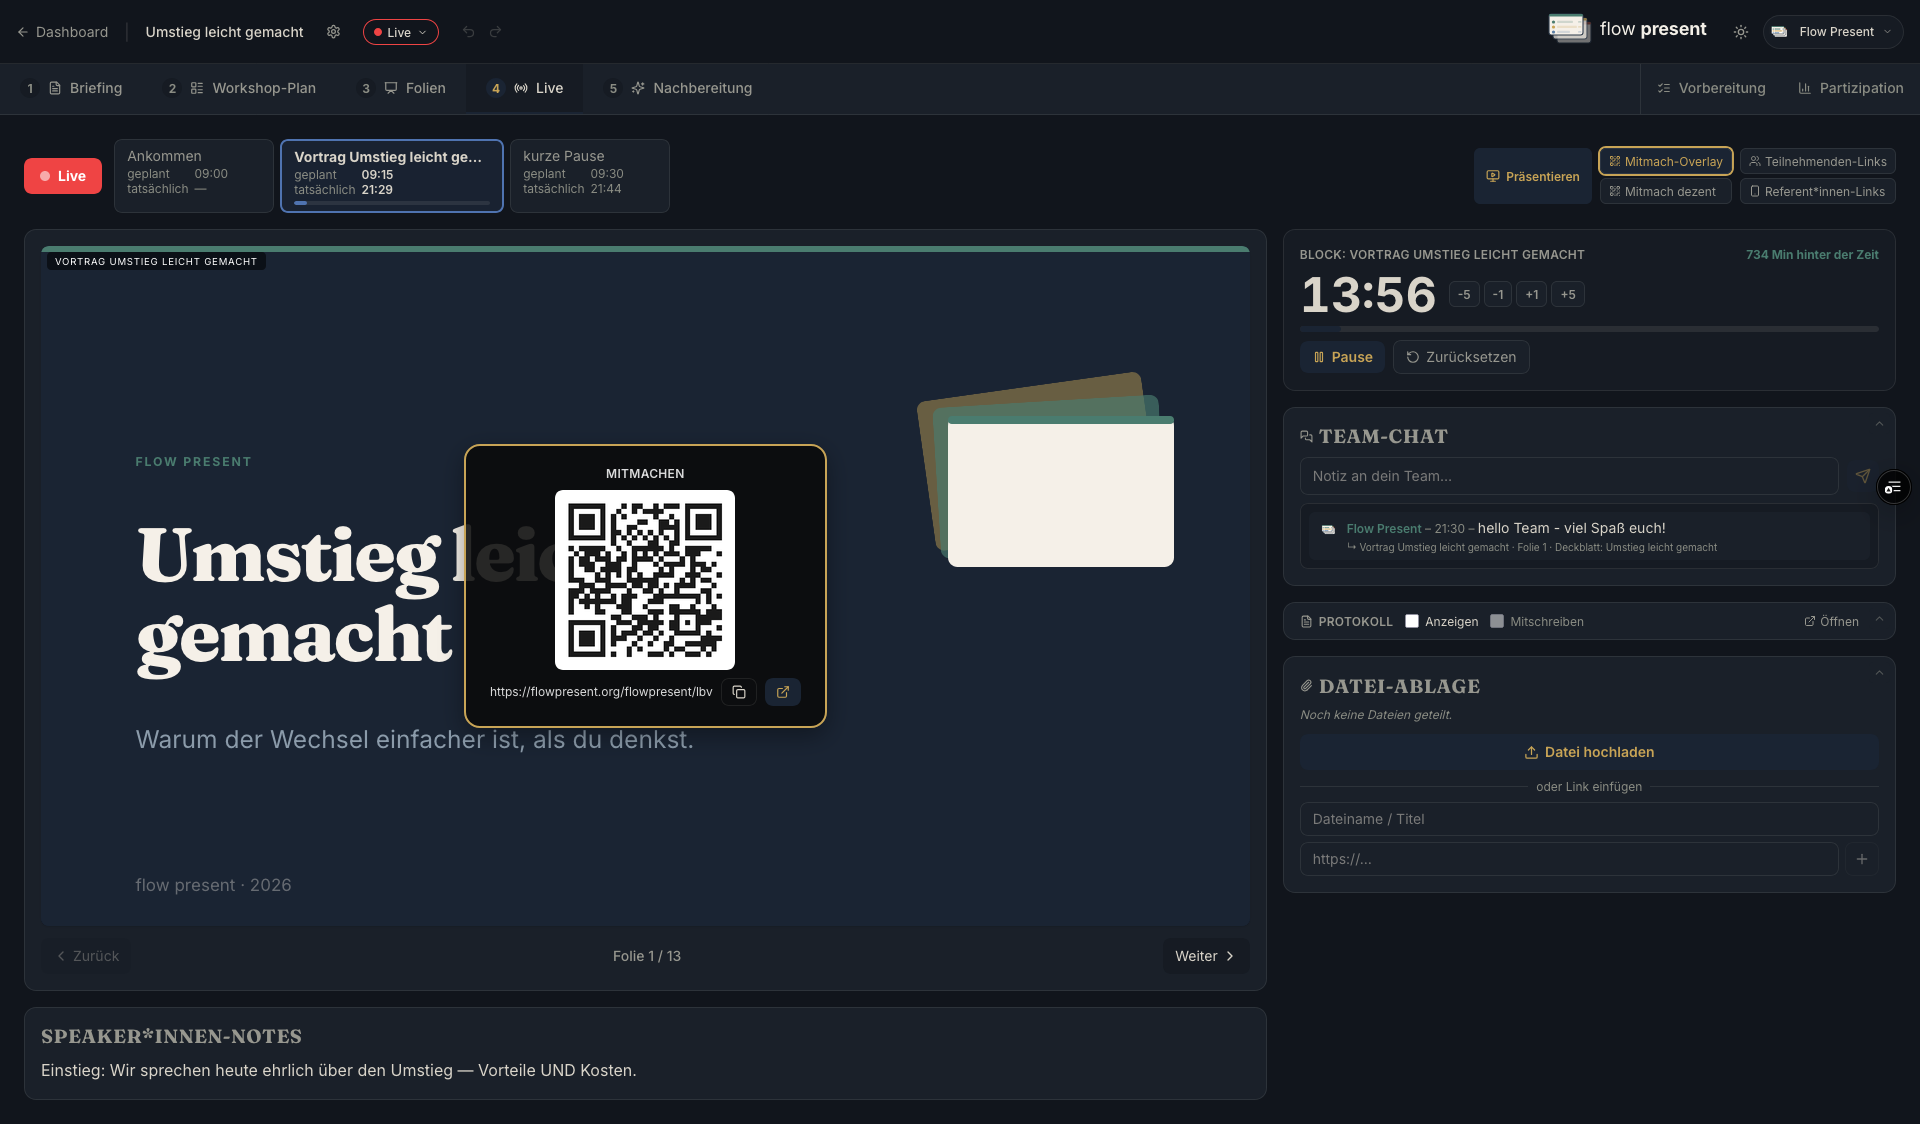1920x1124 pixels.
Task: Open Referent*innen-Links
Action: tap(1818, 191)
